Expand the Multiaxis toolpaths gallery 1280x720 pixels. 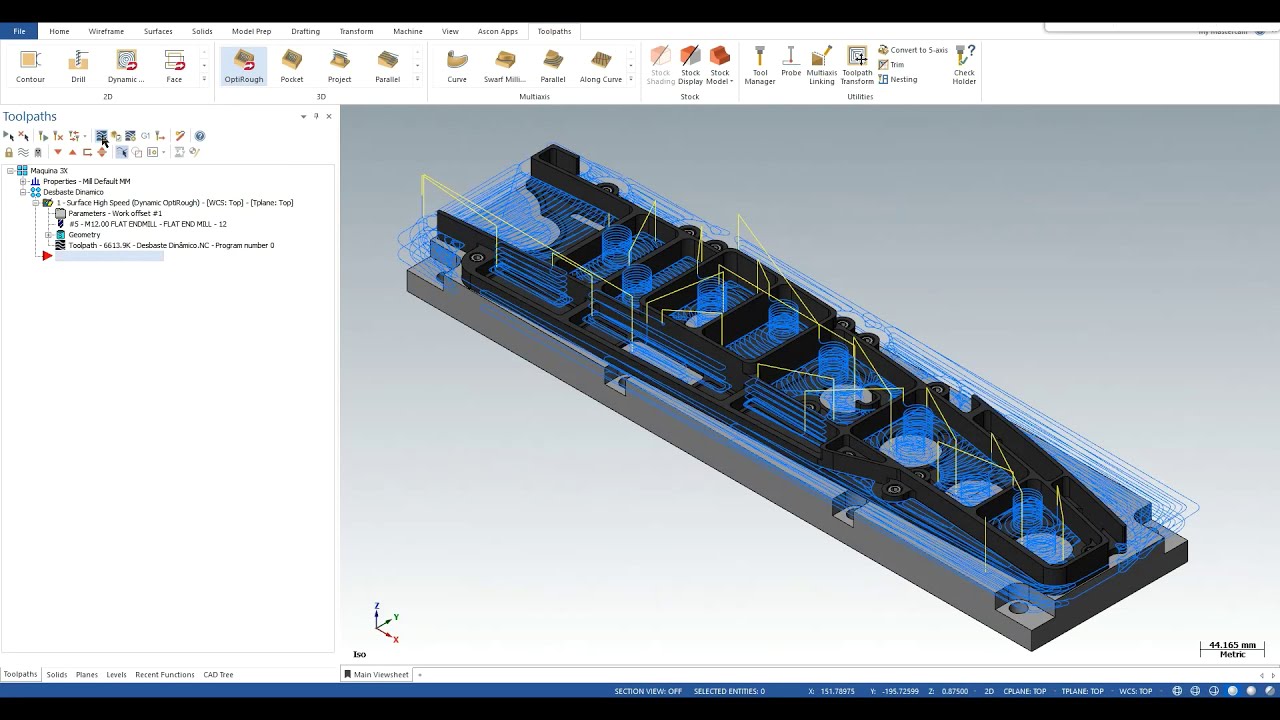(x=631, y=79)
